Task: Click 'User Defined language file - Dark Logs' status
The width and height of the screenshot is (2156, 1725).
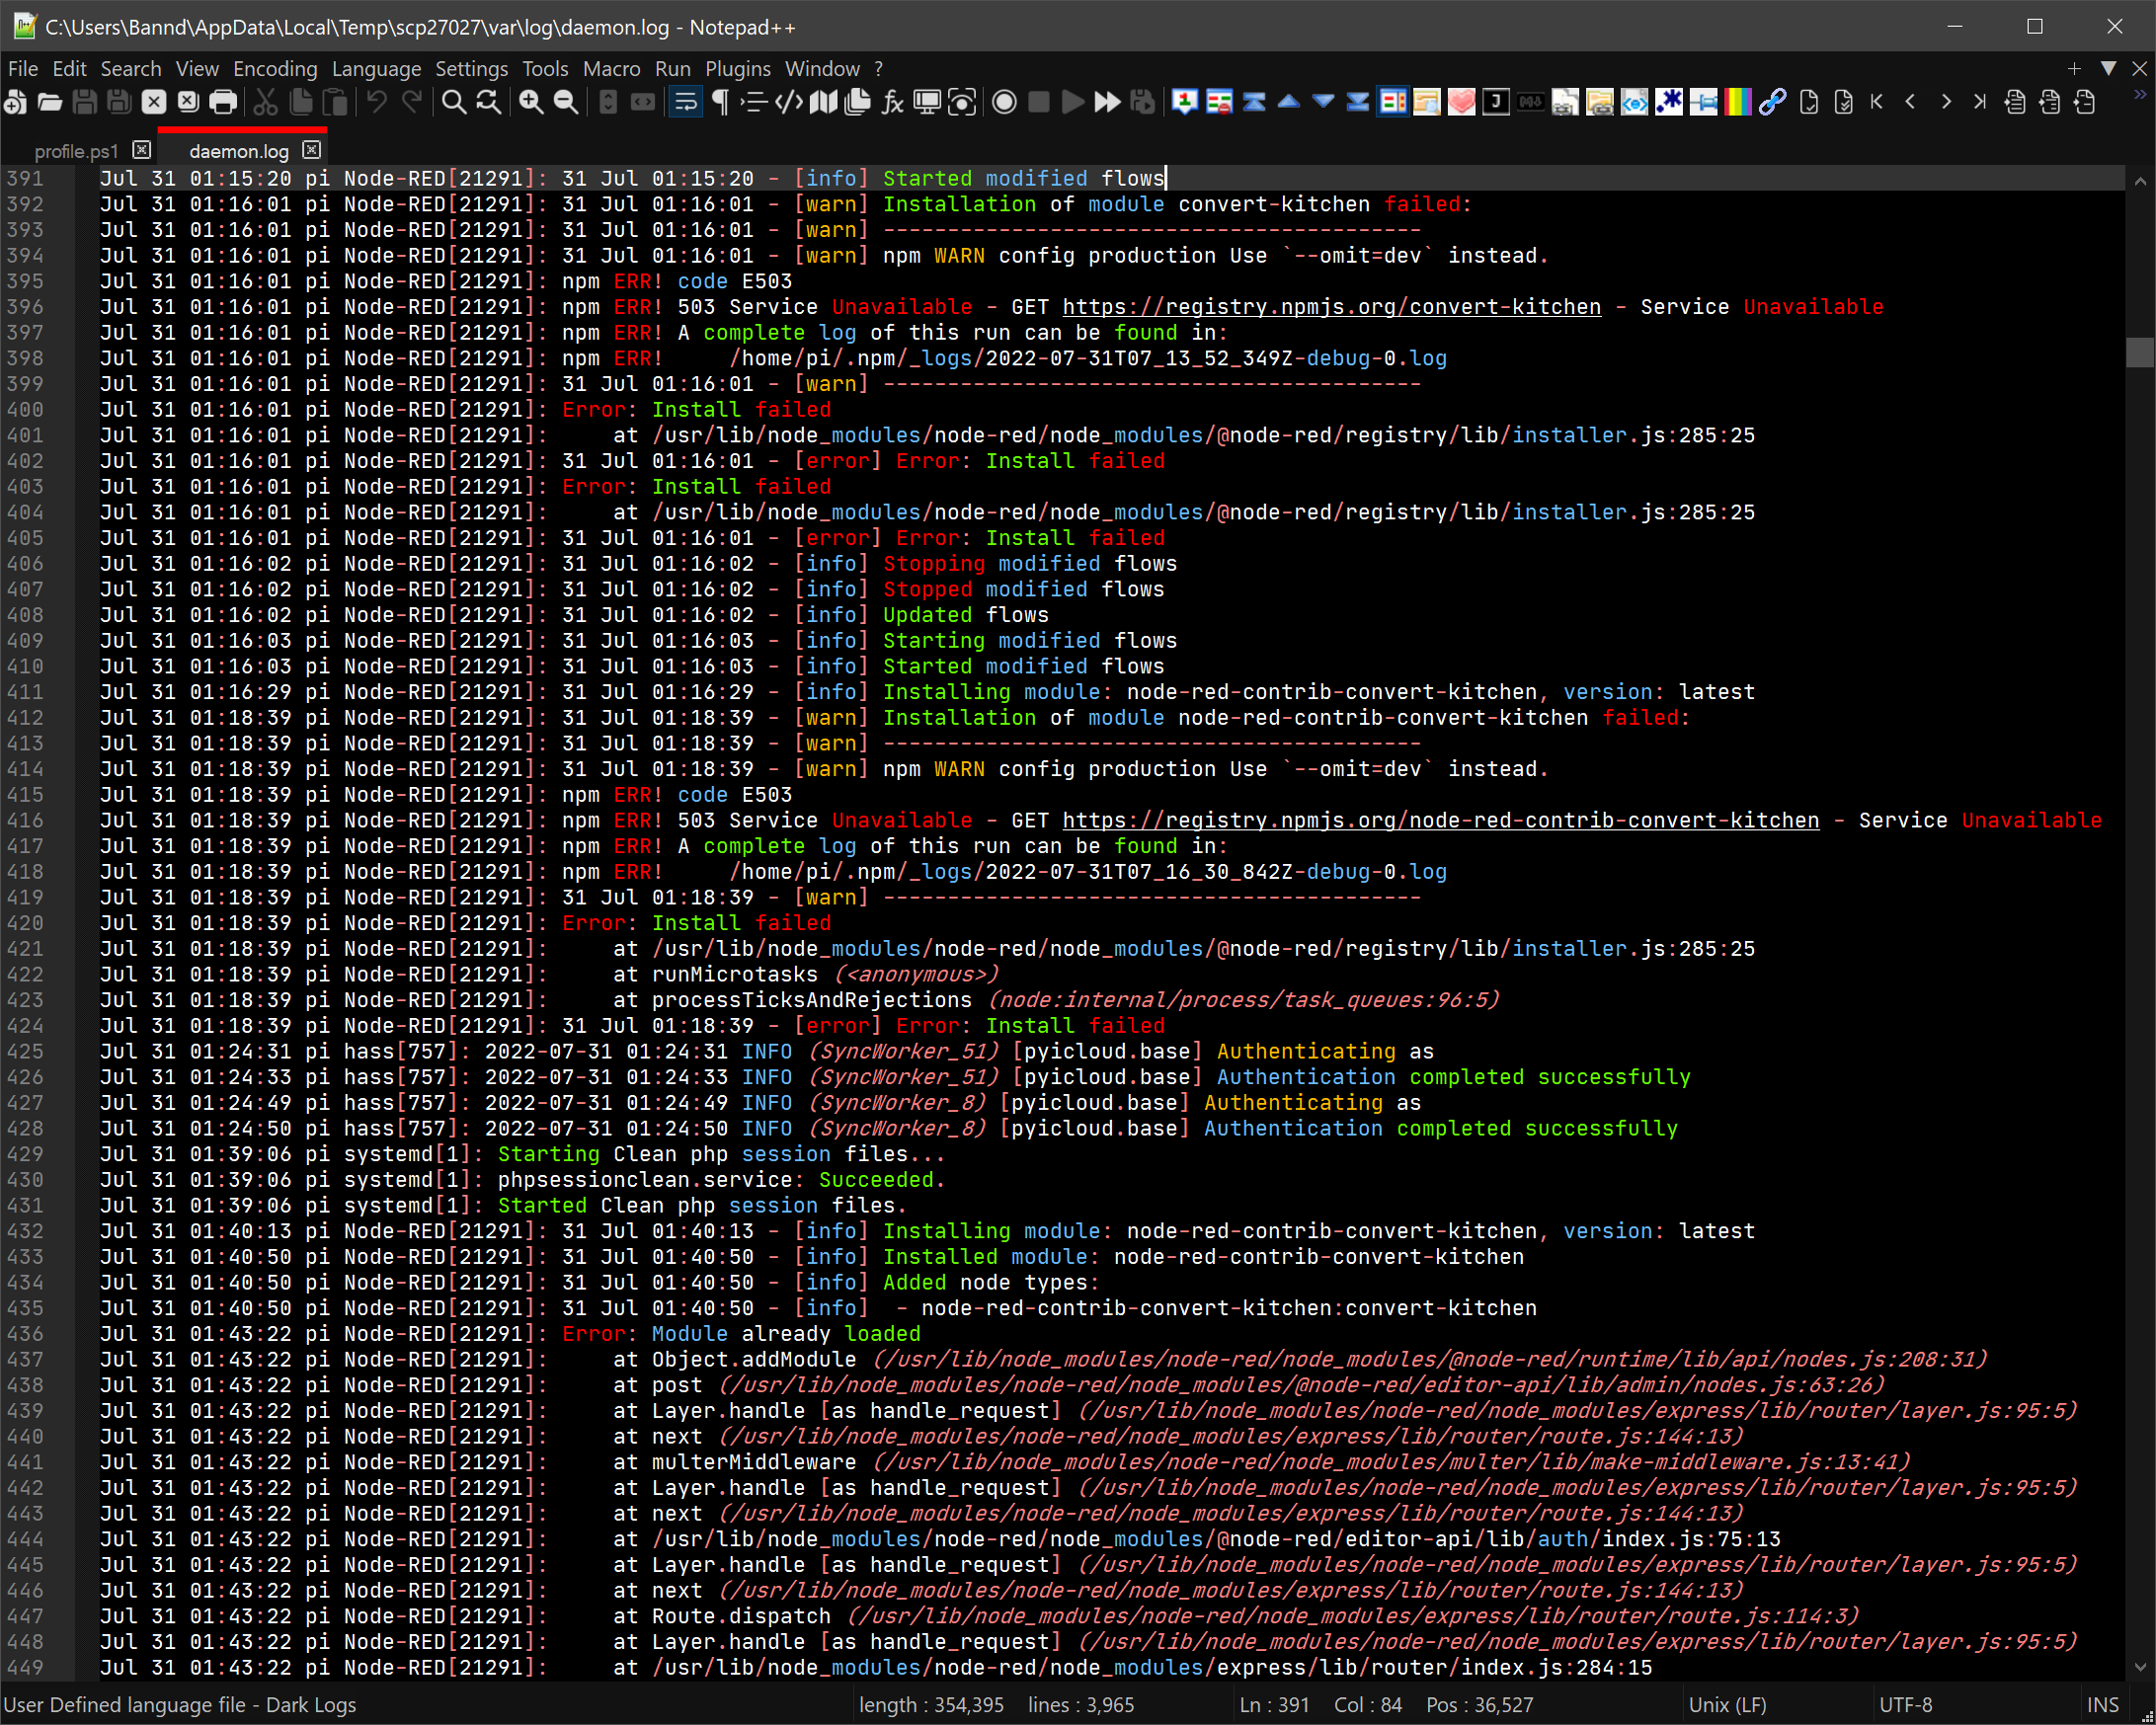Action: point(180,1705)
